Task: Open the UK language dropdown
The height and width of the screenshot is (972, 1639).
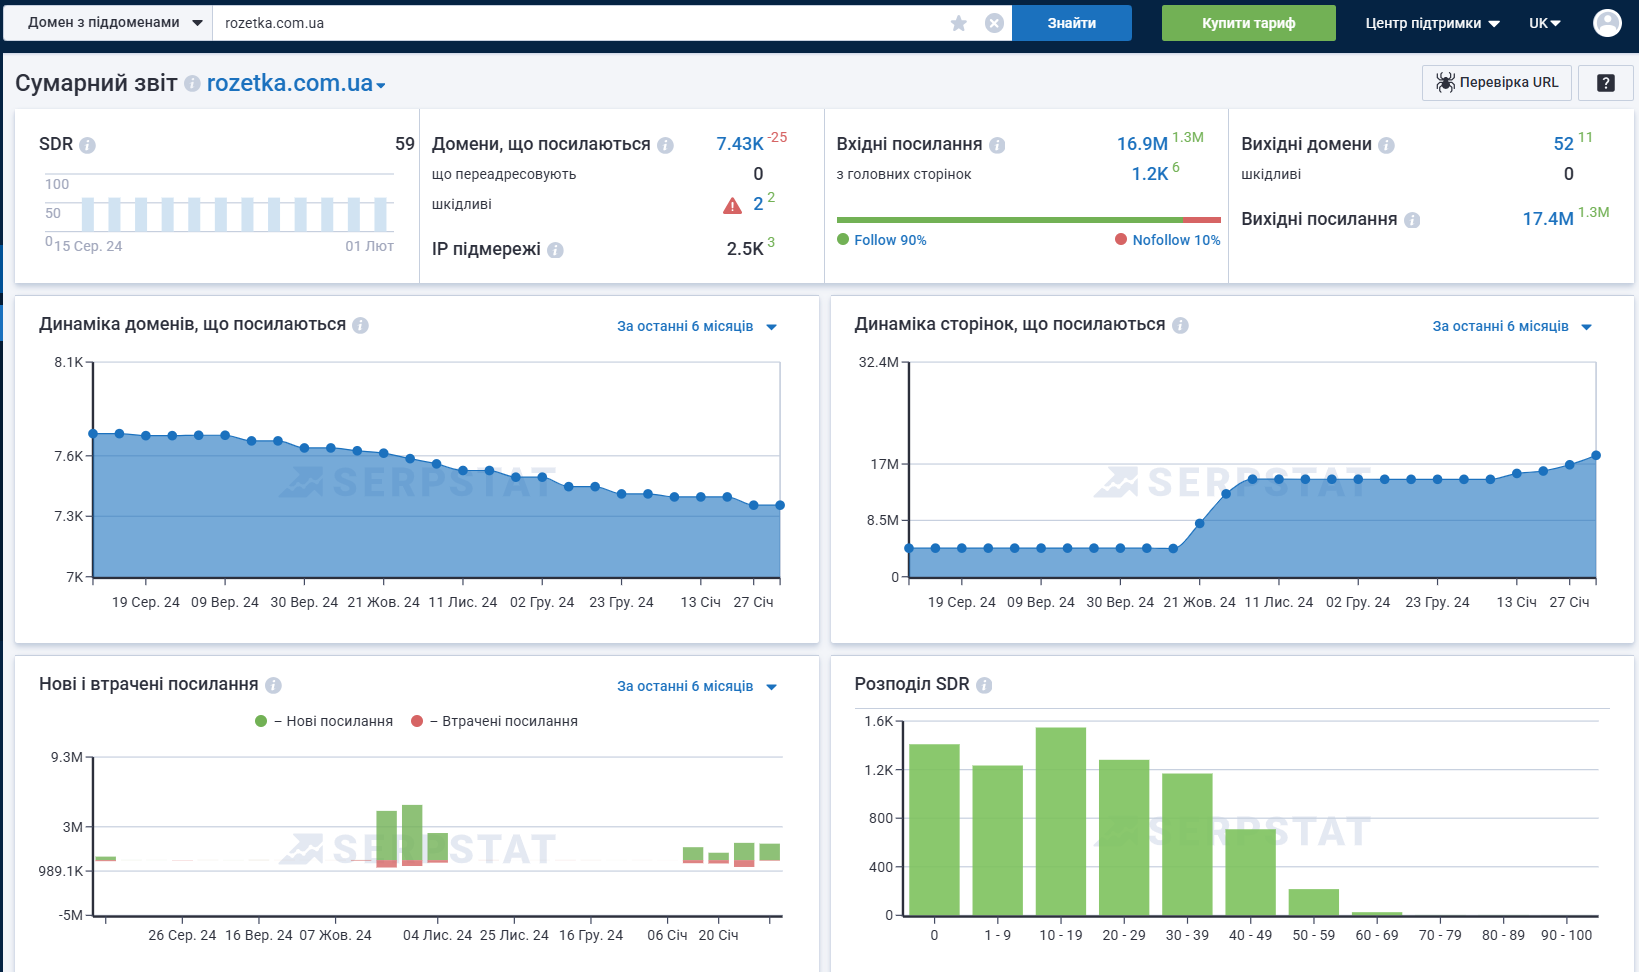Action: tap(1545, 23)
